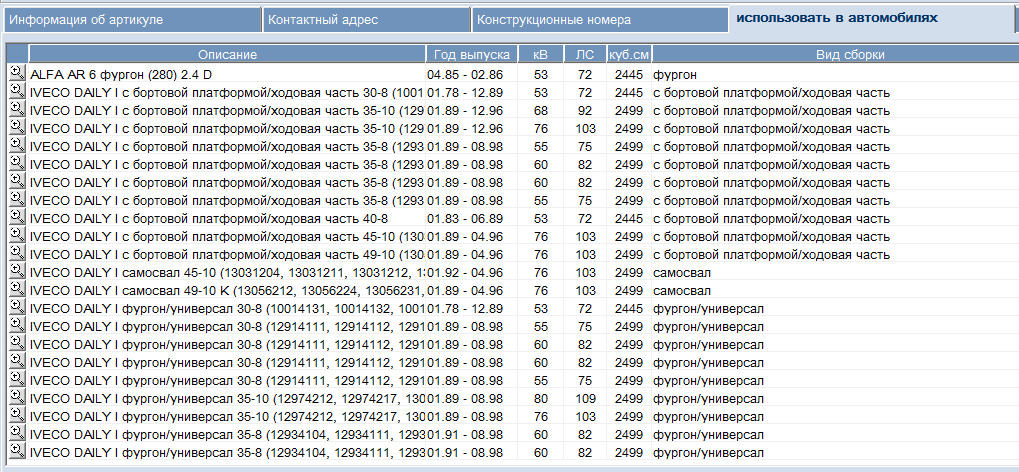Sort by Описание column header
Screen dimensions: 1019x472
pyautogui.click(x=227, y=54)
